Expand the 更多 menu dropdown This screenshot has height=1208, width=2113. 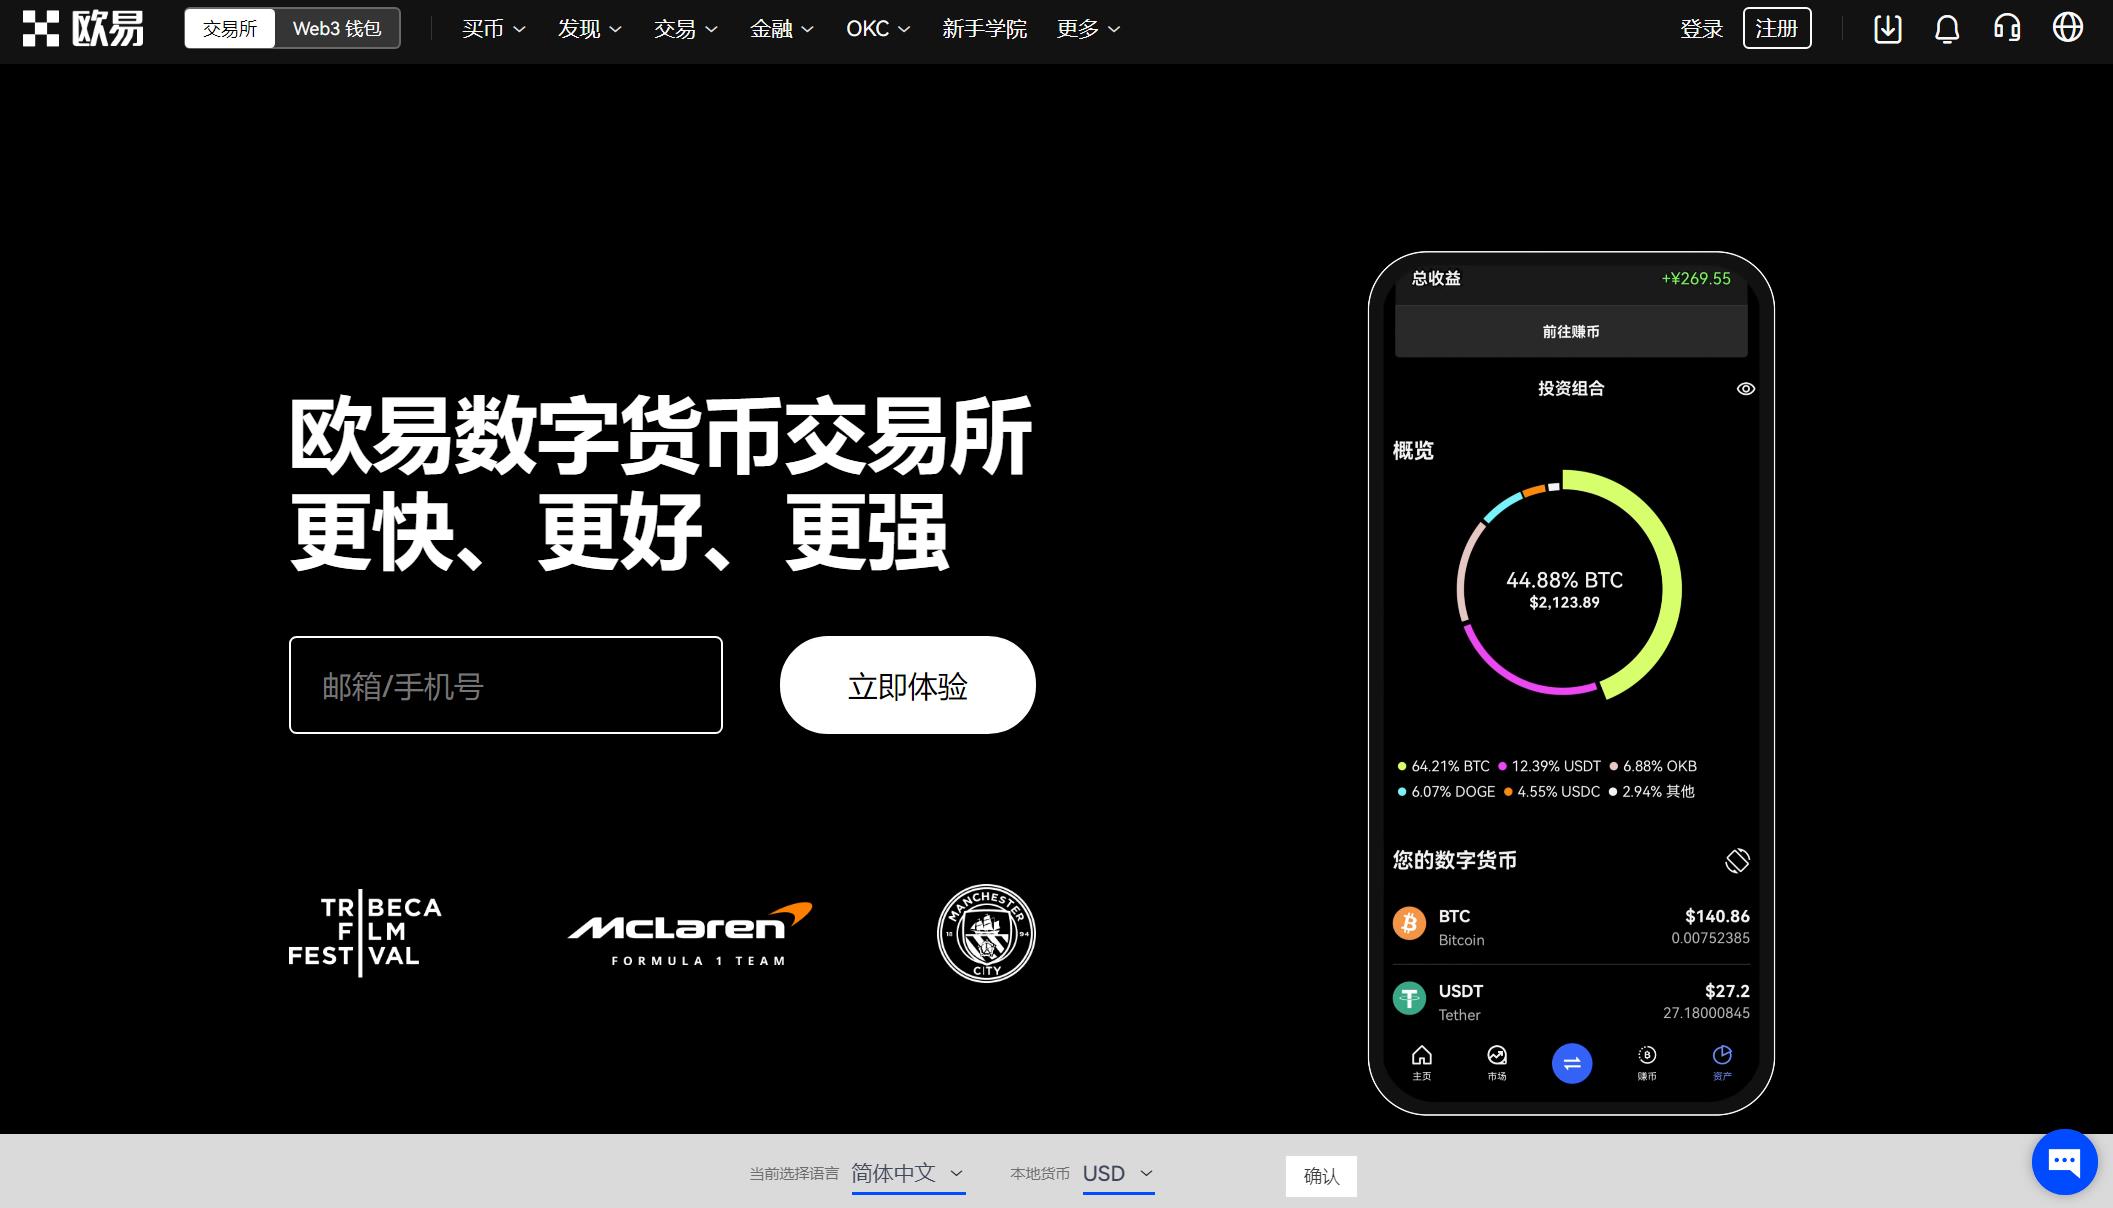1087,29
